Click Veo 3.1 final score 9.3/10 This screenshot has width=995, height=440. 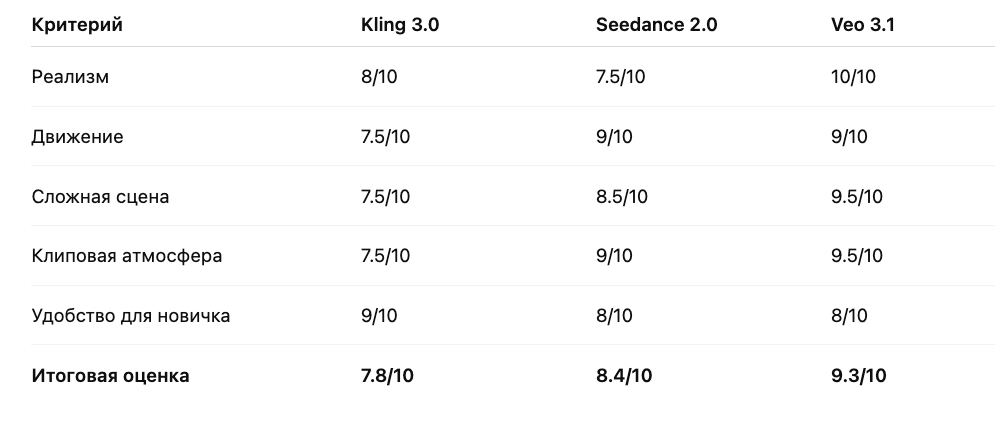859,376
